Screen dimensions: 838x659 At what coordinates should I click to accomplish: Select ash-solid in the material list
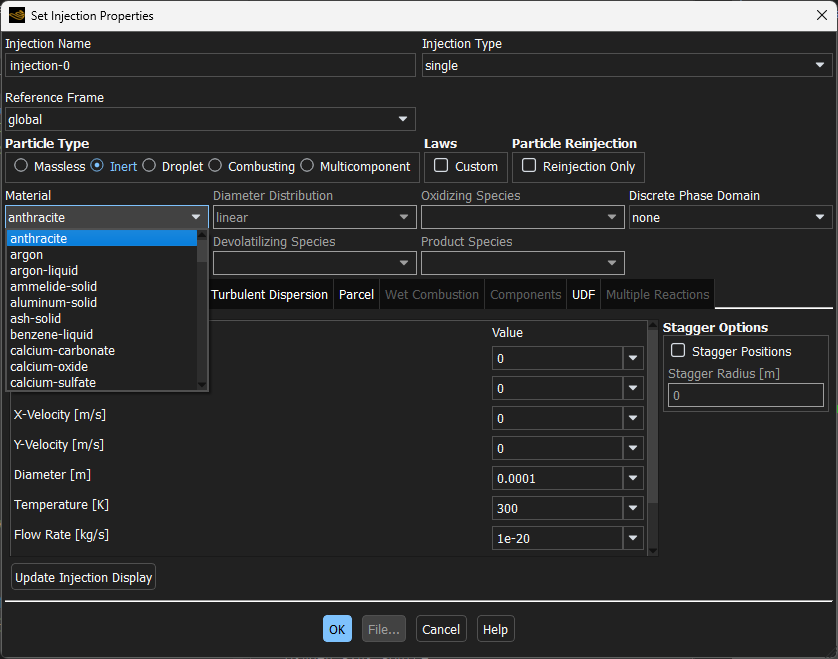click(x=36, y=319)
